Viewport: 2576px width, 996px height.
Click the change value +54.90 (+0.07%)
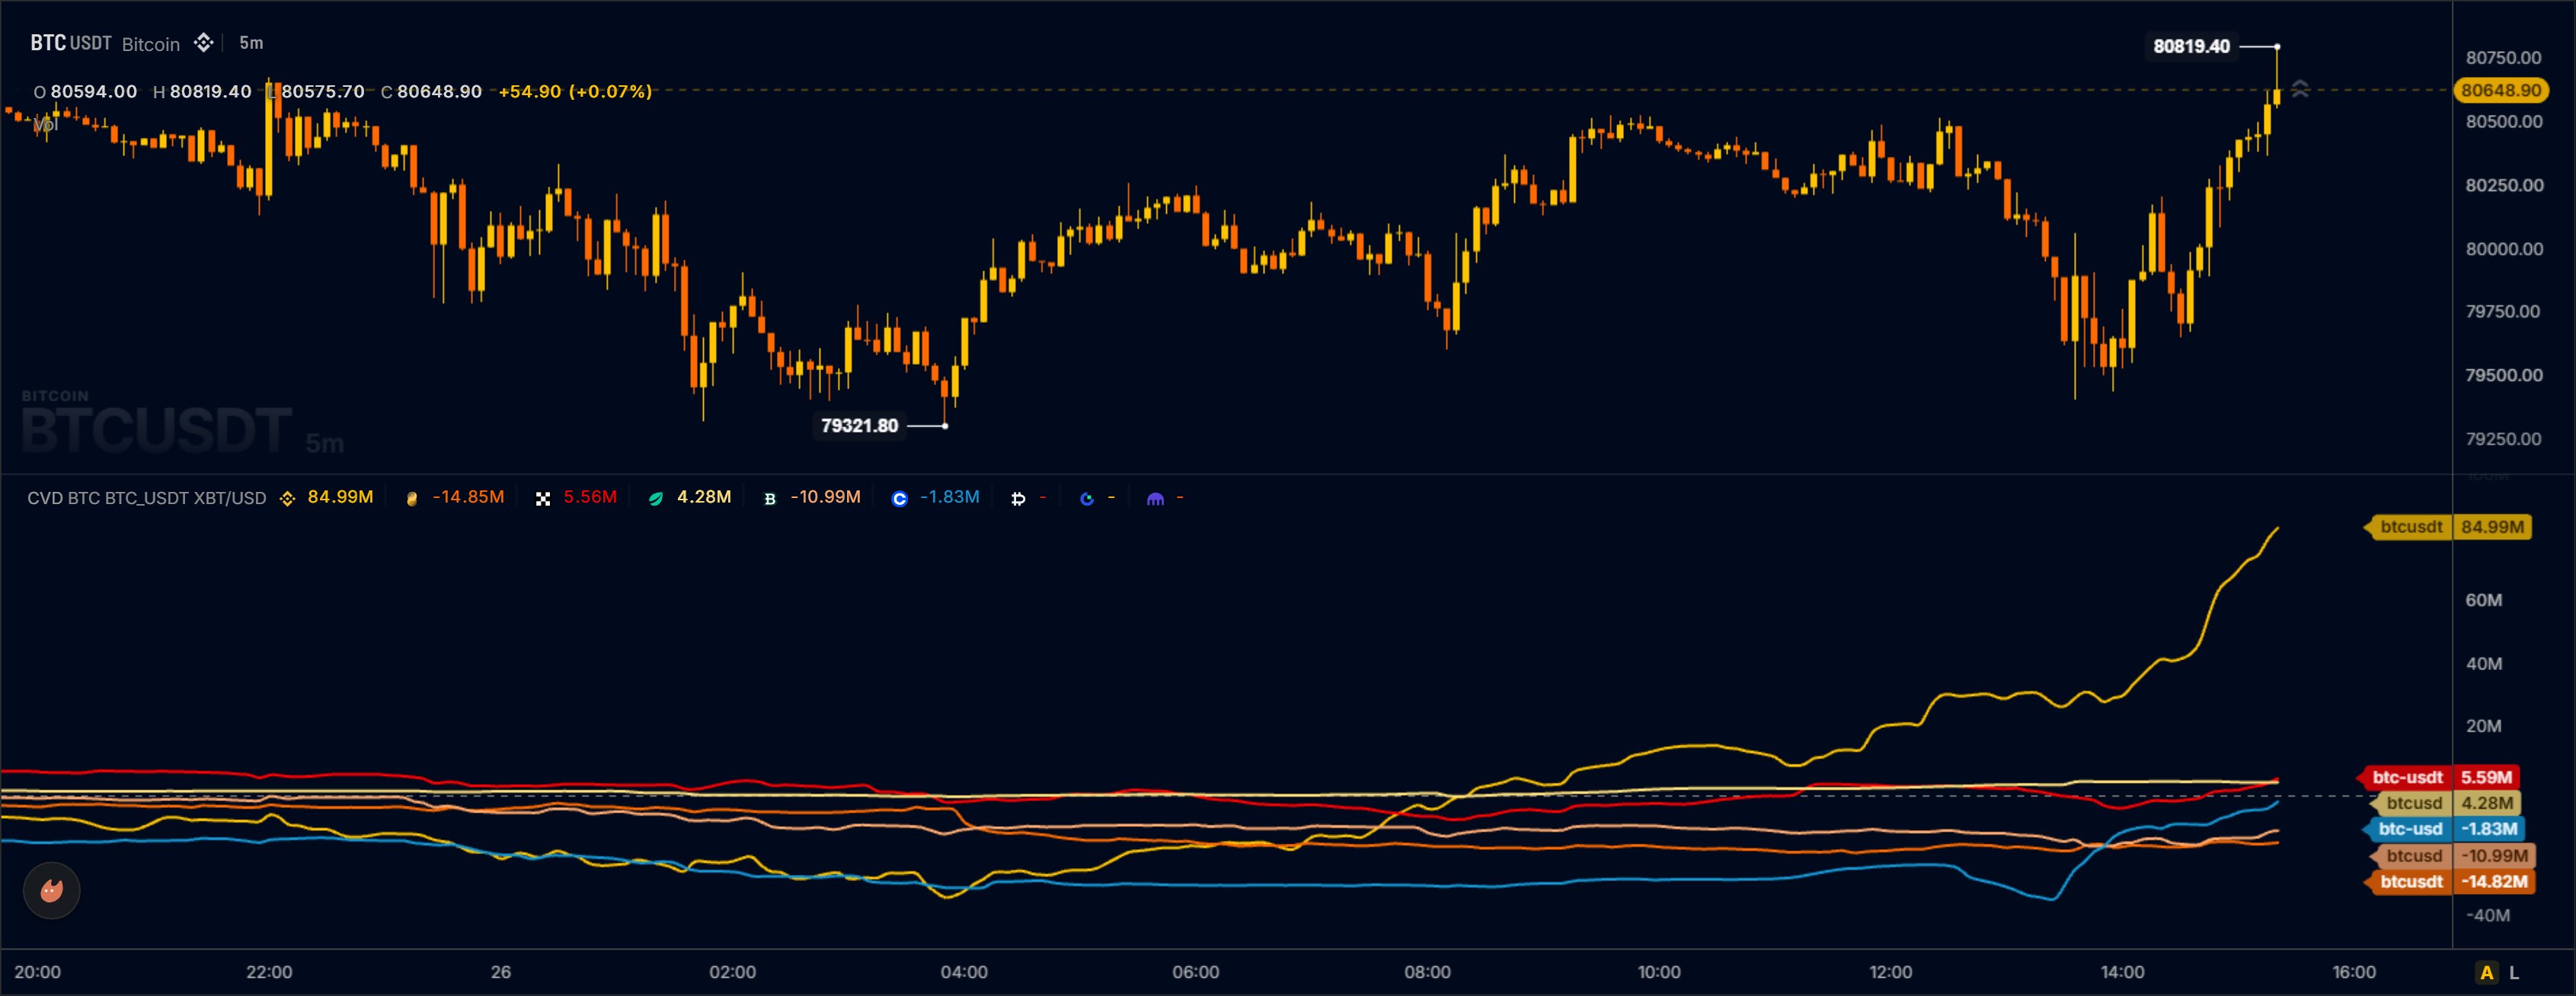tap(575, 91)
